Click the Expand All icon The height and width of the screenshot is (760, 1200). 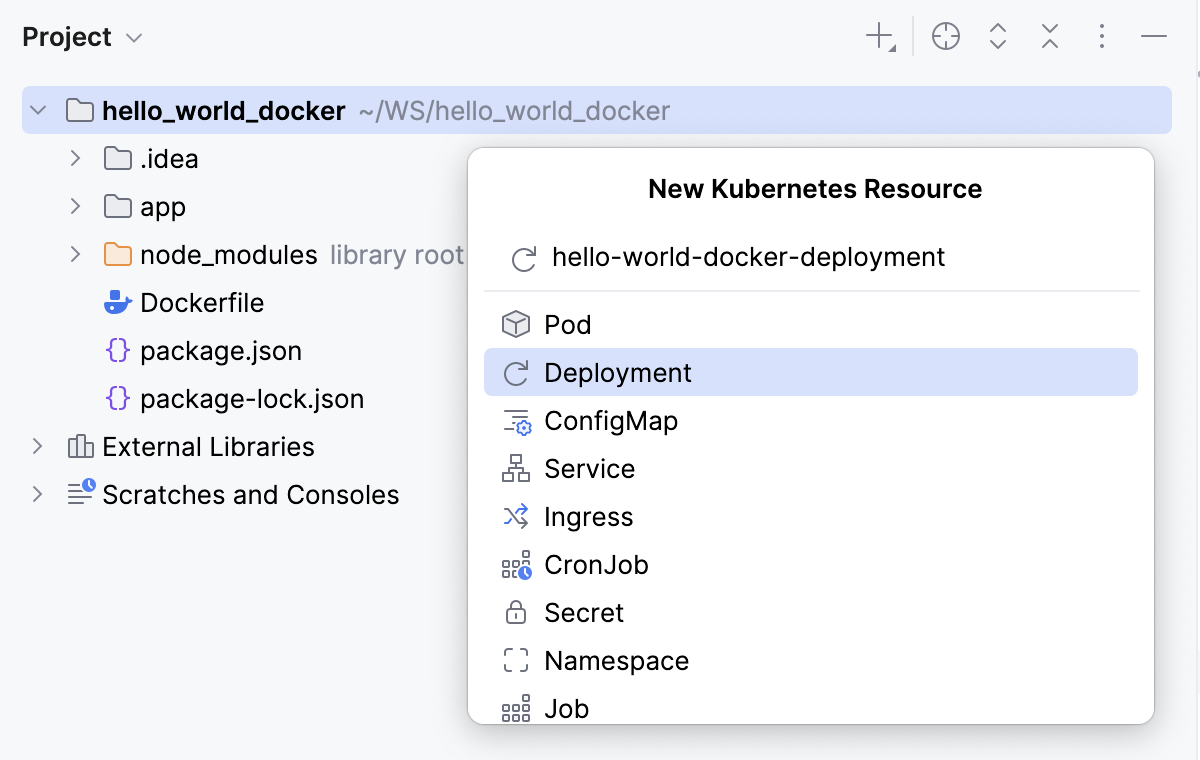pos(997,37)
